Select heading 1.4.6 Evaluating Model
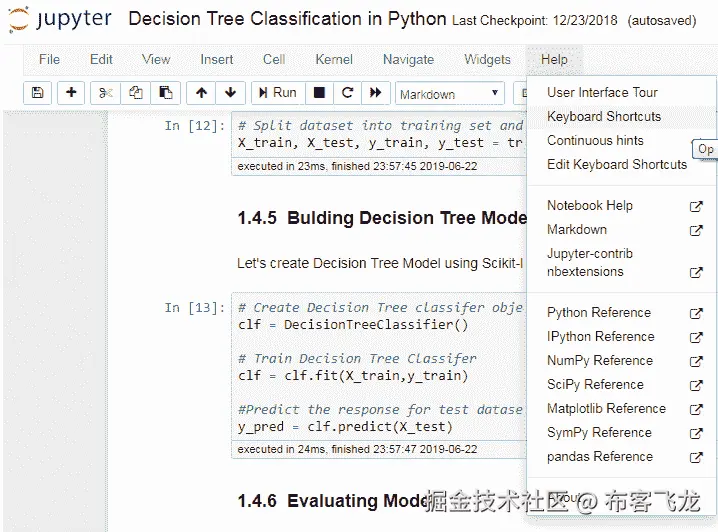The image size is (718, 532). pos(334,501)
